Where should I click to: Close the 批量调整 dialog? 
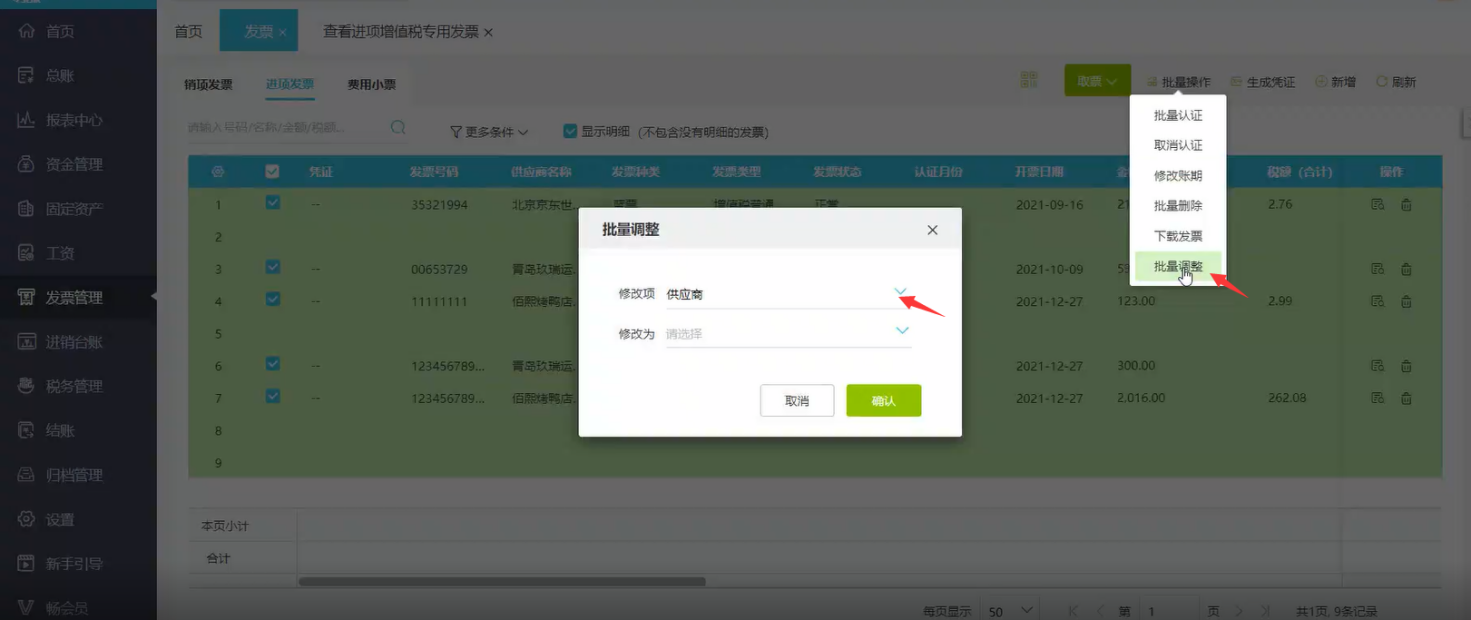coord(932,230)
